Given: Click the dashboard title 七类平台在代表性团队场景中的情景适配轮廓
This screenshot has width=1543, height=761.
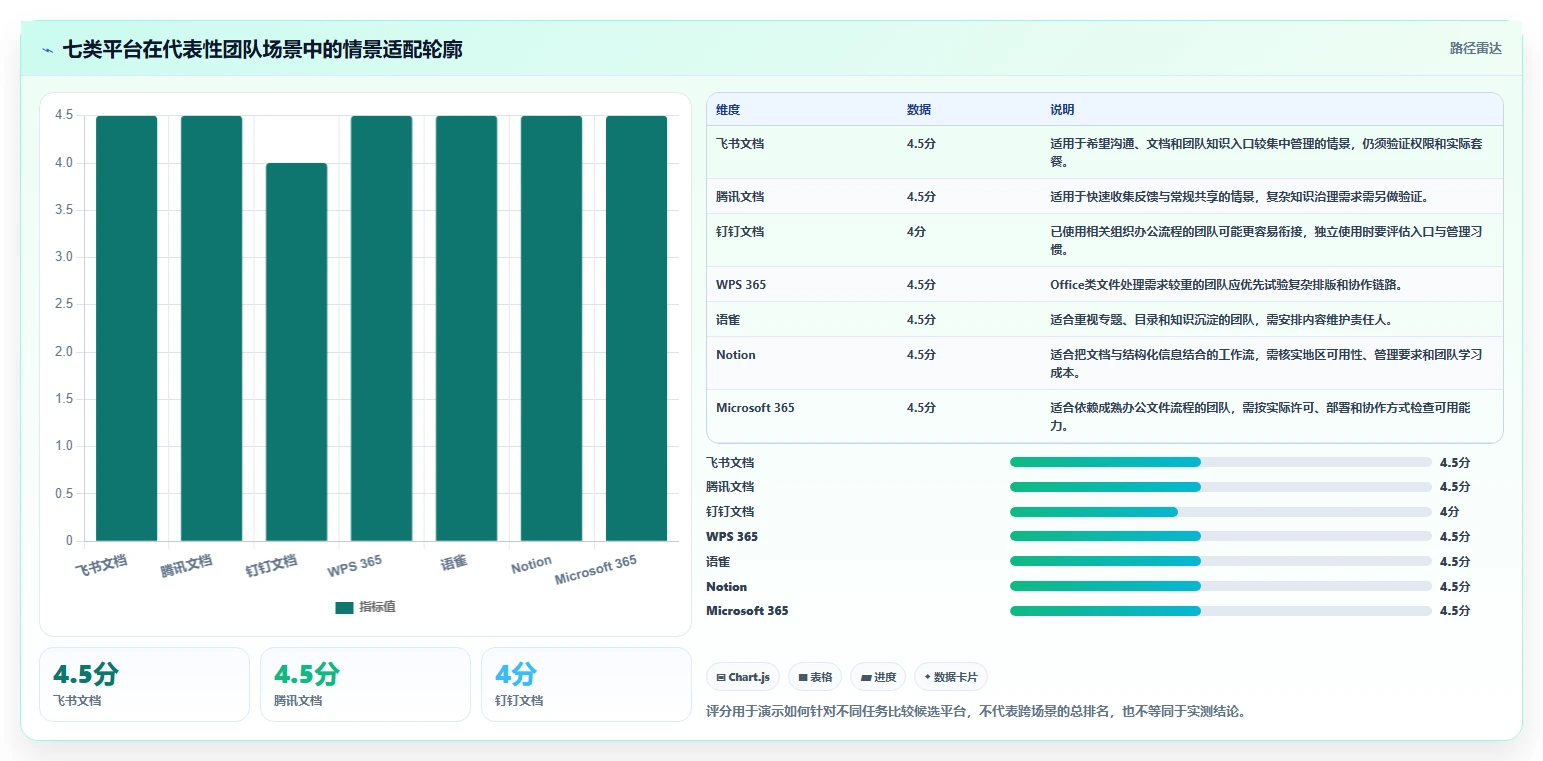Looking at the screenshot, I should click(x=263, y=49).
